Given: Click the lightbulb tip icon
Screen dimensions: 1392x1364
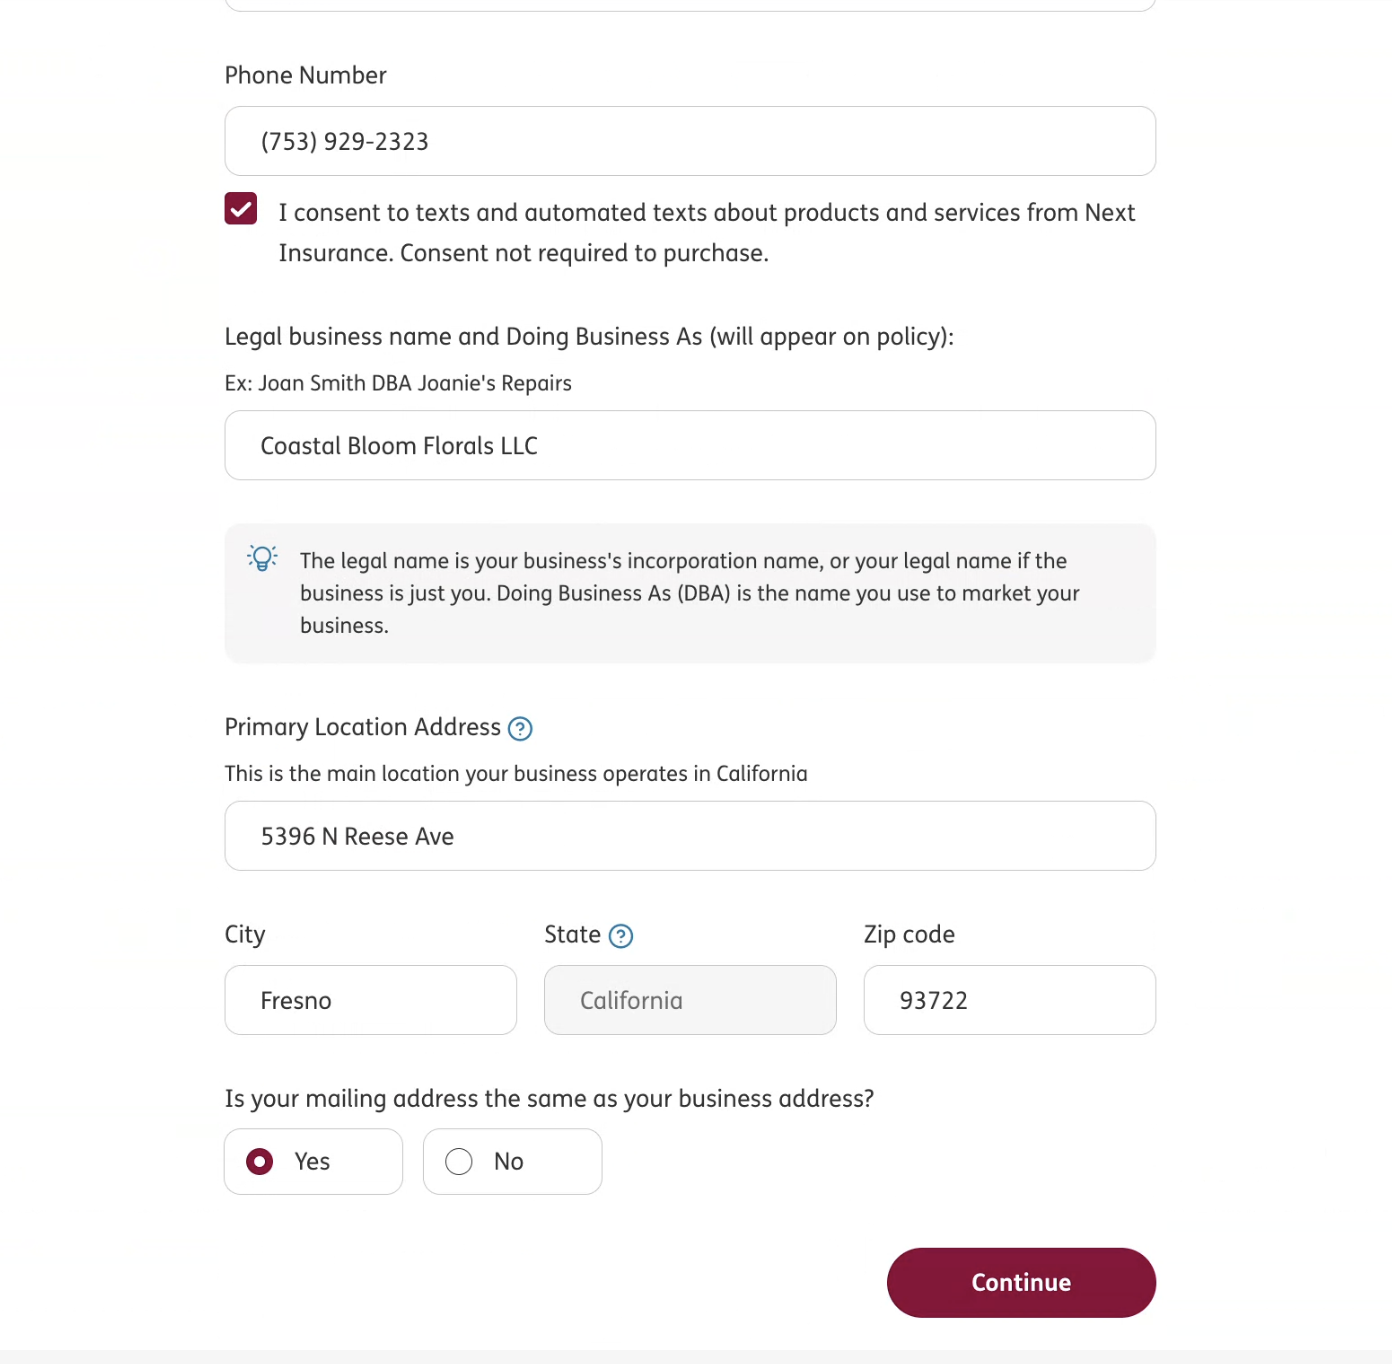Looking at the screenshot, I should click(x=262, y=558).
